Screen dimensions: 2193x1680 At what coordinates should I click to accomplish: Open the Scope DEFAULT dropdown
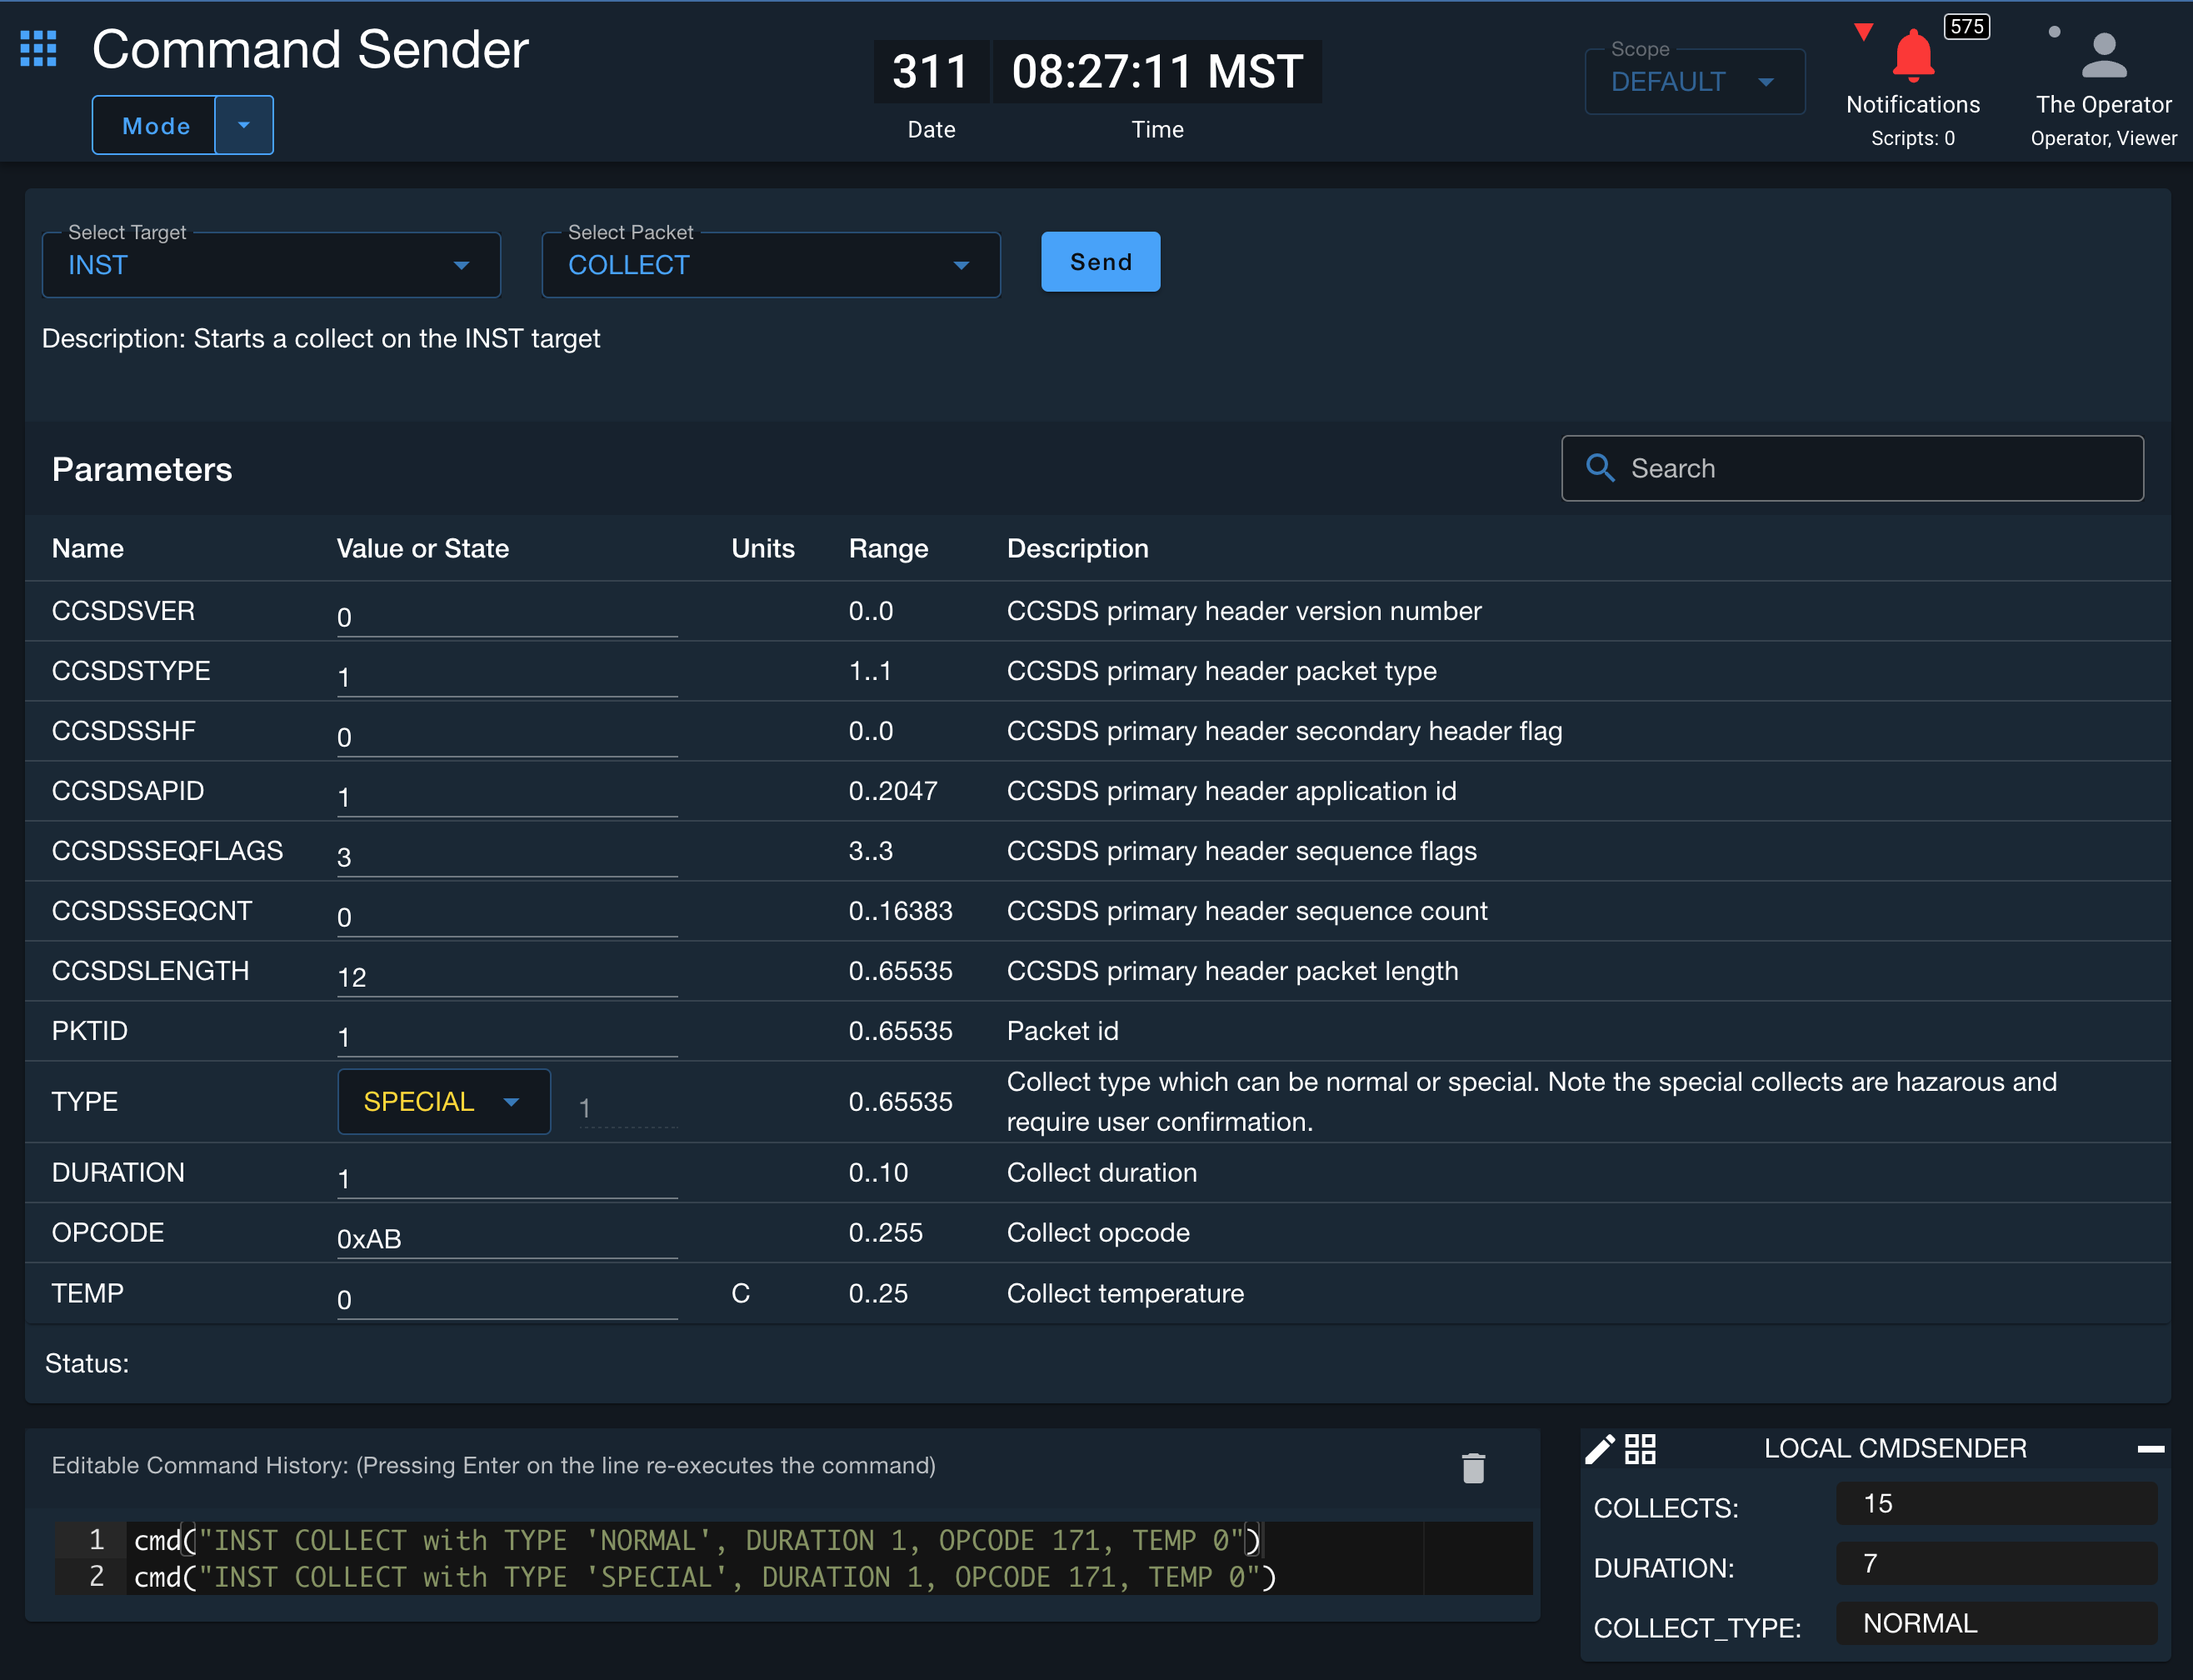click(1694, 81)
